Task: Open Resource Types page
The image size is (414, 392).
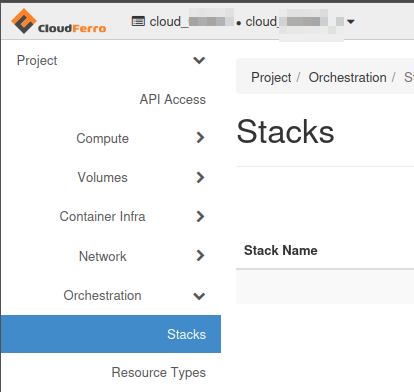Action: (x=159, y=372)
